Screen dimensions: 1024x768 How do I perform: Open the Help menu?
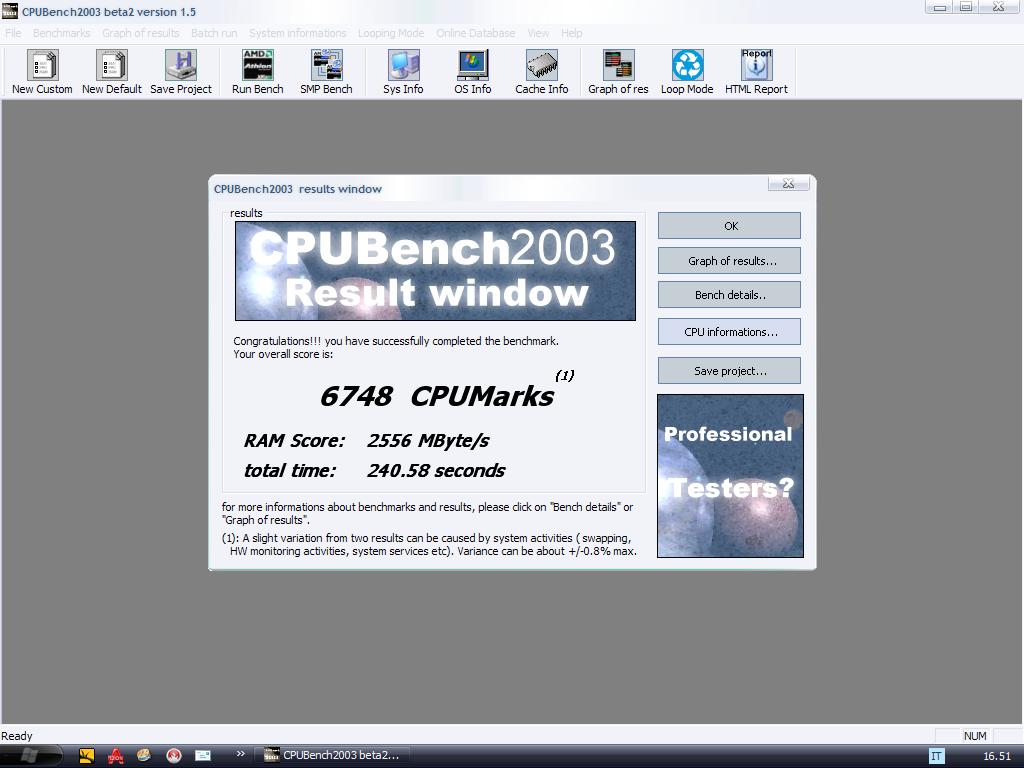tap(571, 33)
